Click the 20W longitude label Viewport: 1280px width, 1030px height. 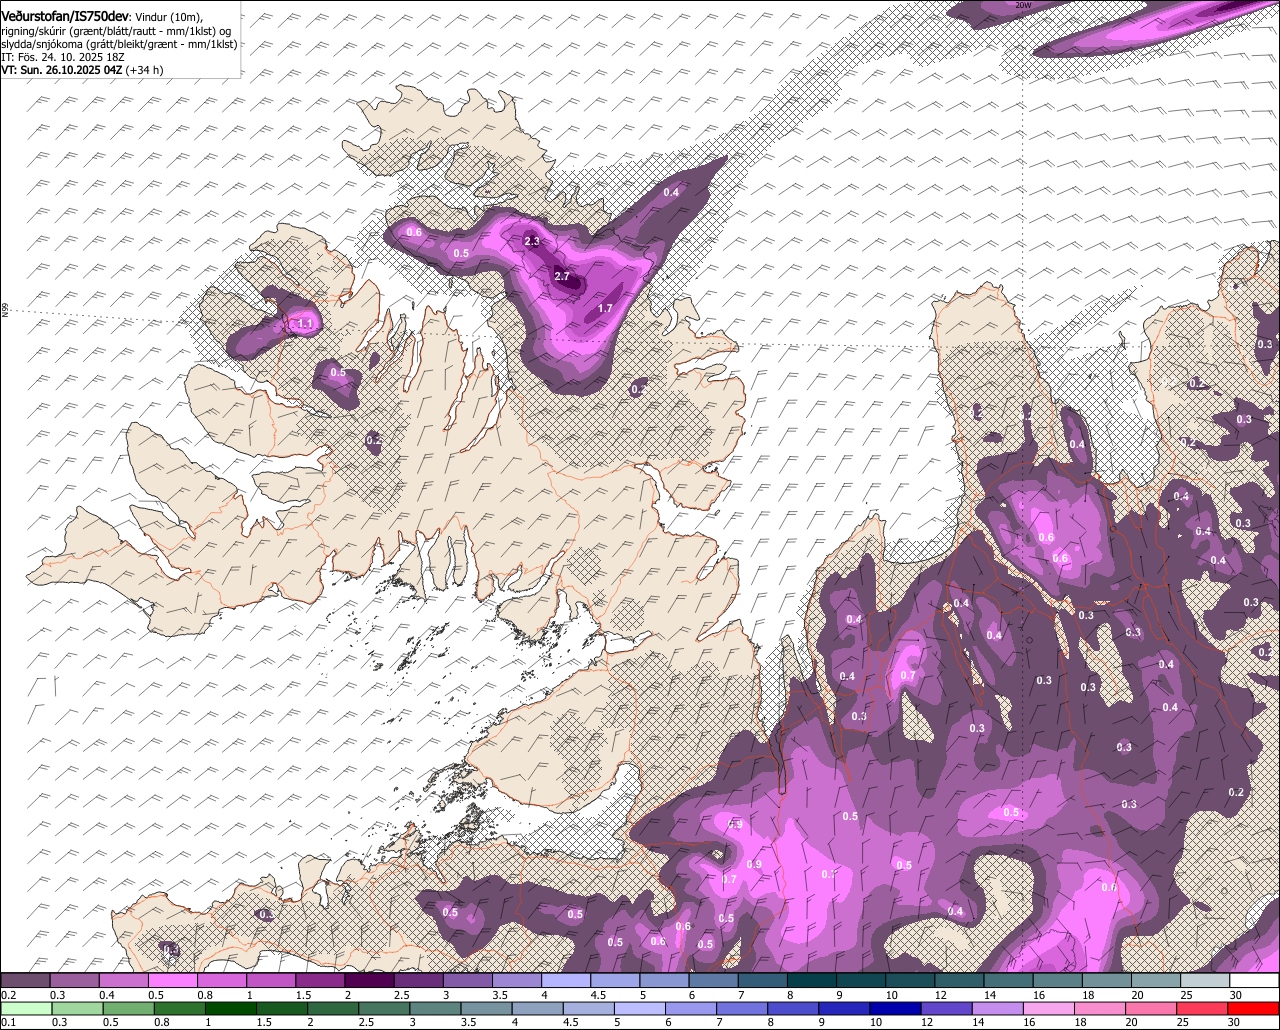coord(1022,5)
